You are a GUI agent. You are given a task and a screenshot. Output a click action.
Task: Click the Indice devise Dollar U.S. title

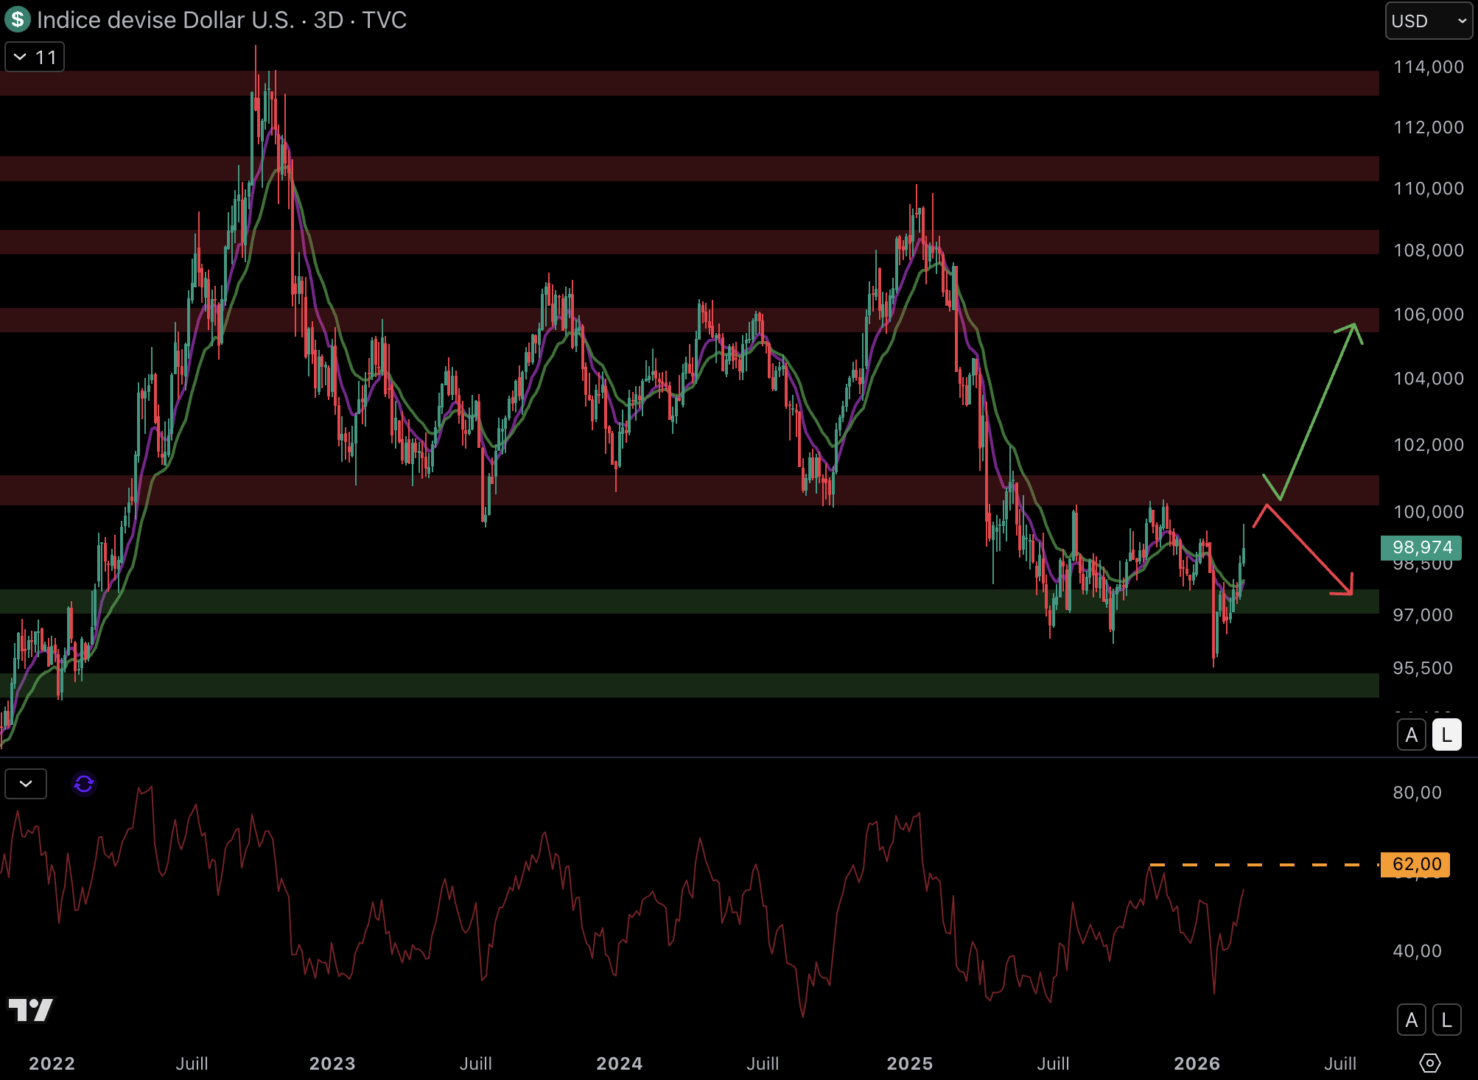[x=165, y=20]
